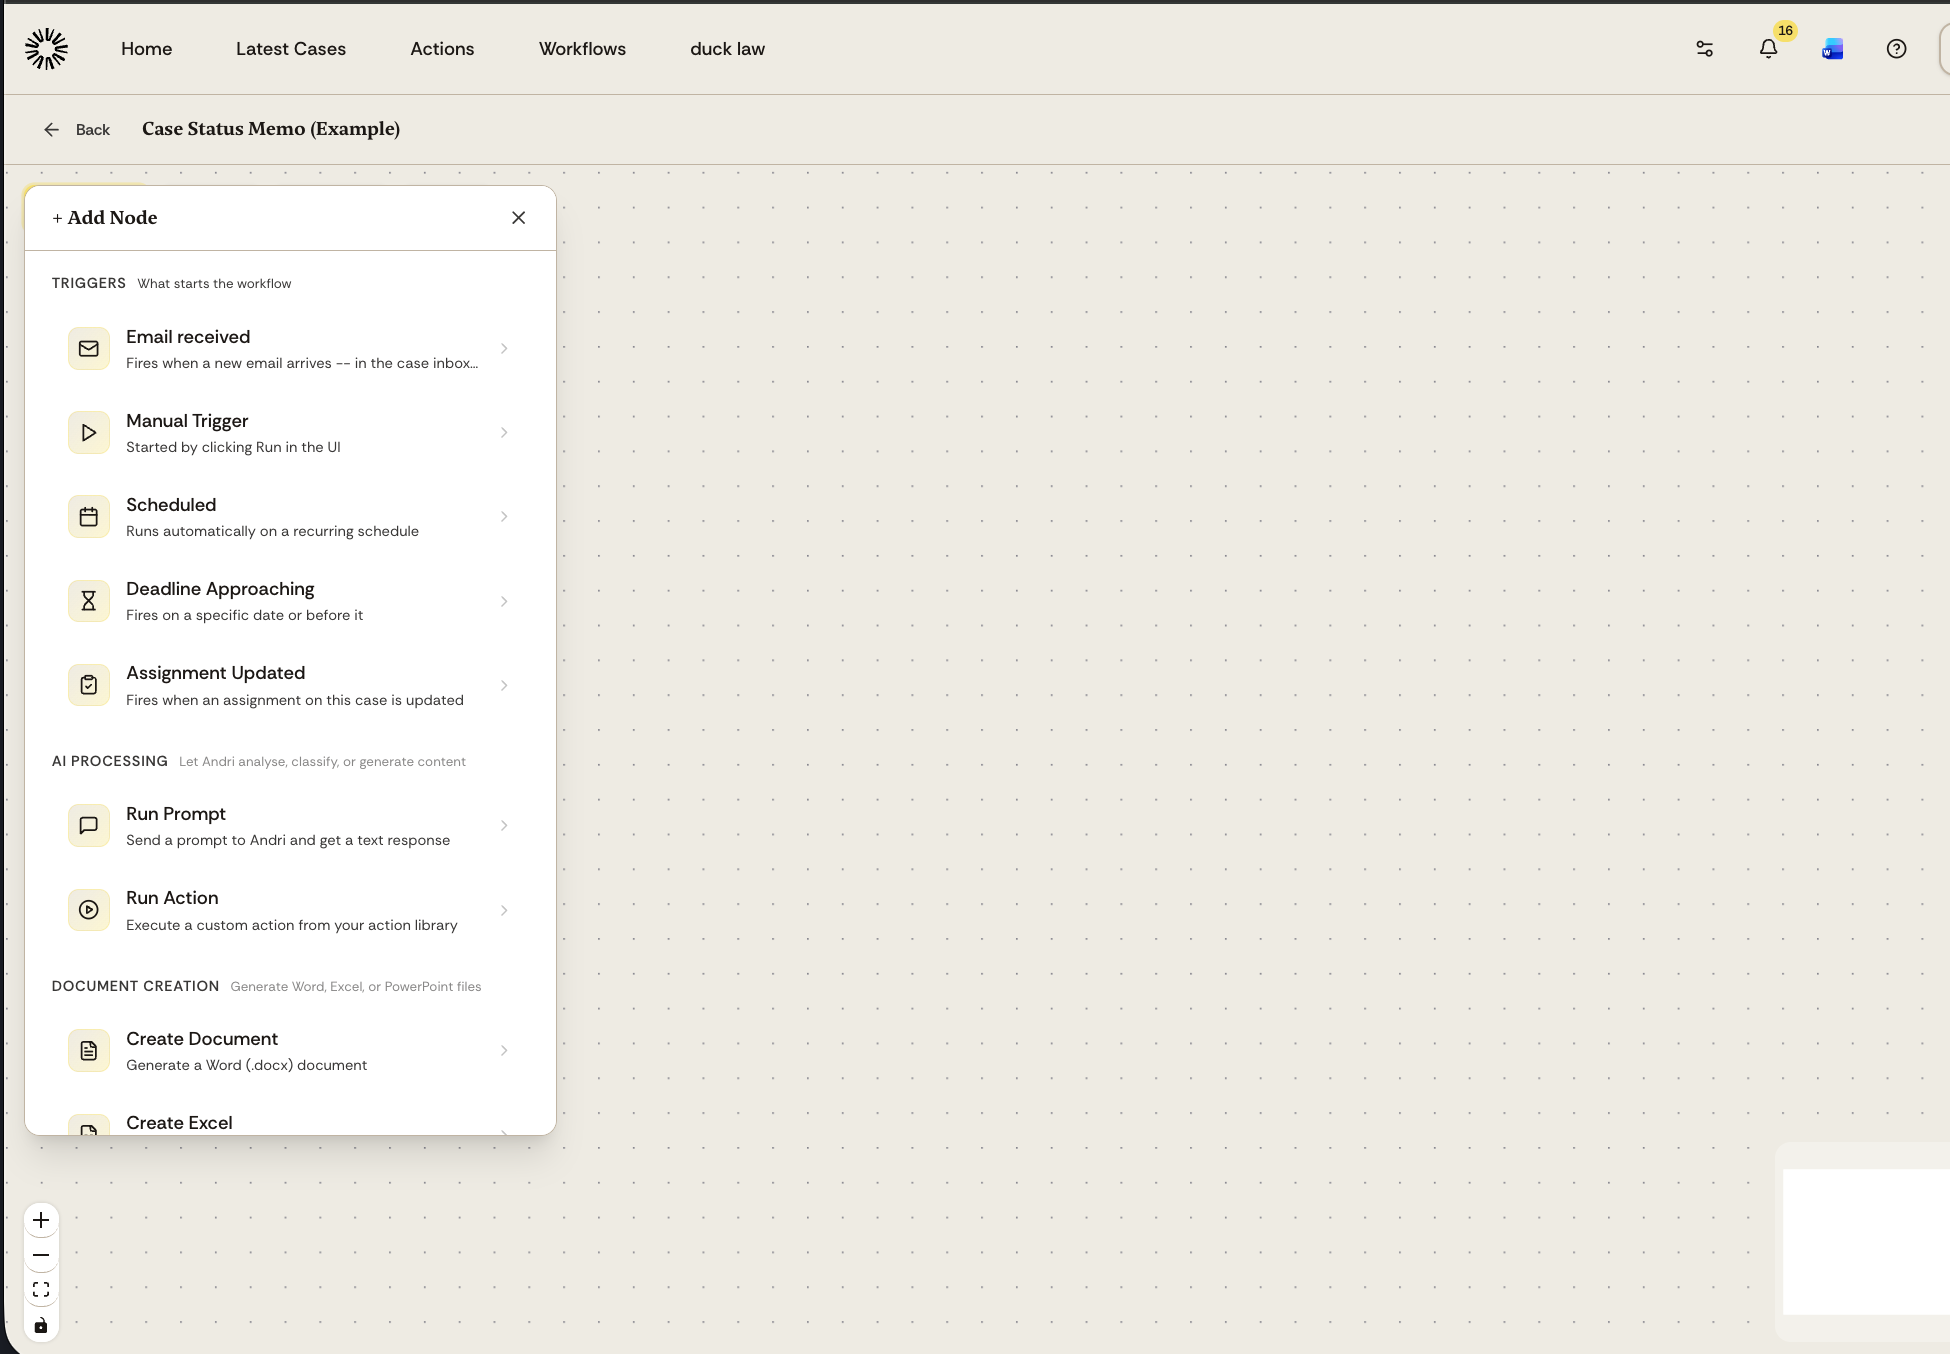
Task: Click the circled play icon for Run Action
Action: (89, 910)
